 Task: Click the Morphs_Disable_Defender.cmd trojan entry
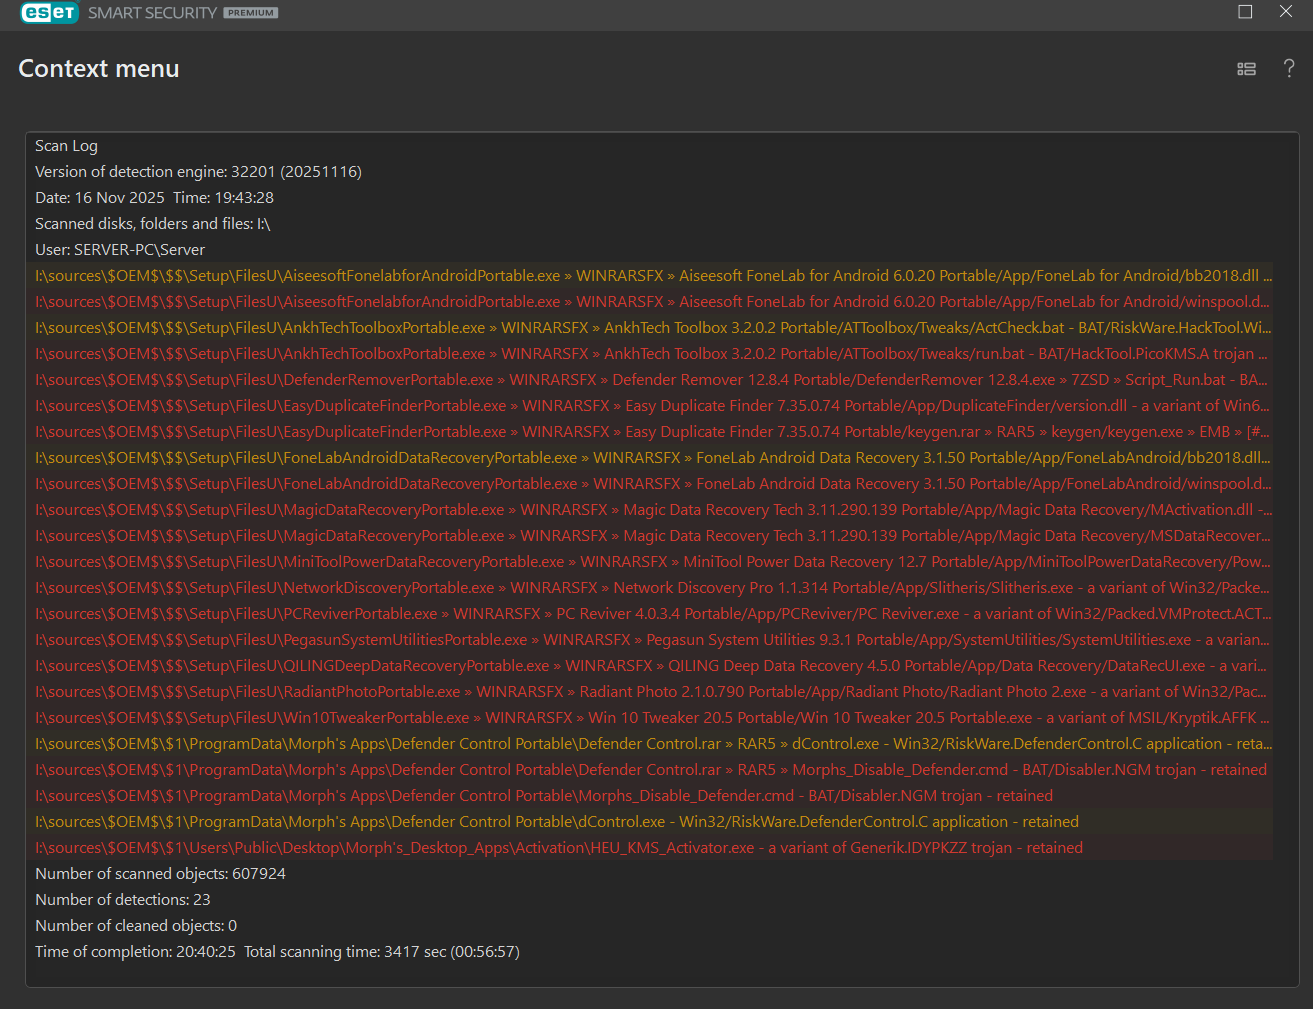tap(543, 796)
